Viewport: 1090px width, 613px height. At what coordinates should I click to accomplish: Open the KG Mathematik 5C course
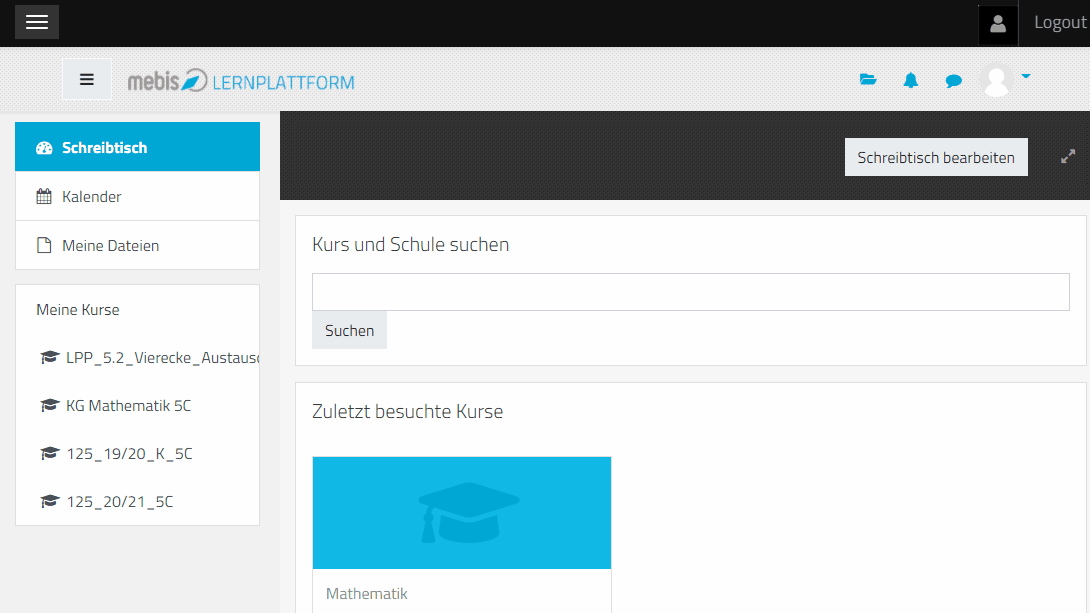point(128,405)
